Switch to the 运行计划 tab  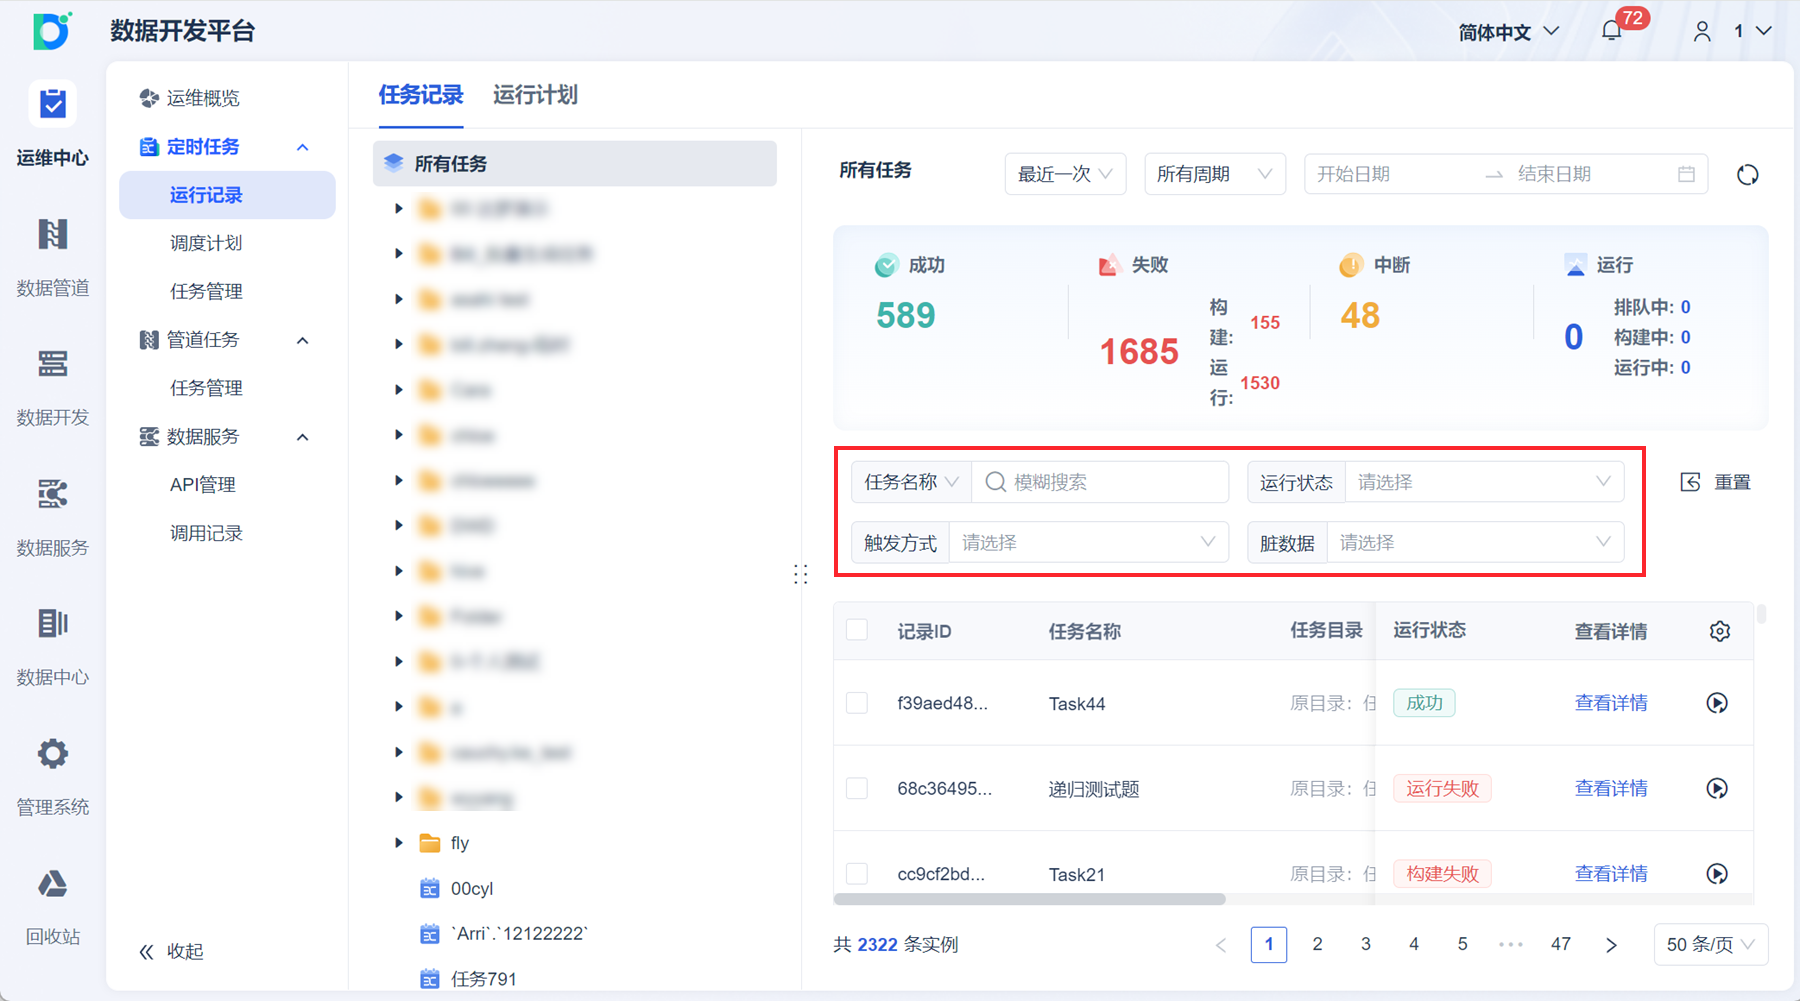coord(535,95)
